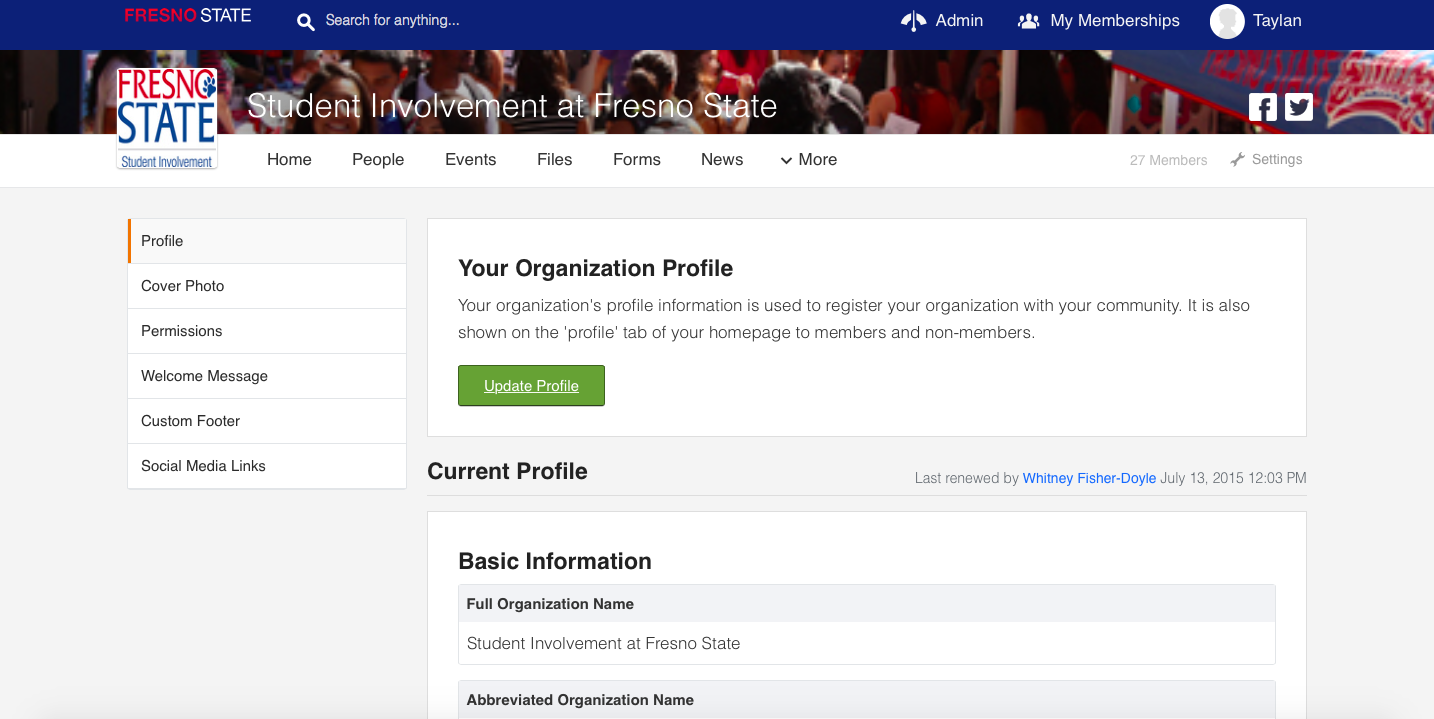Click the Fresno State Student Involvement logo
Screen dimensions: 1434x719
(x=167, y=118)
